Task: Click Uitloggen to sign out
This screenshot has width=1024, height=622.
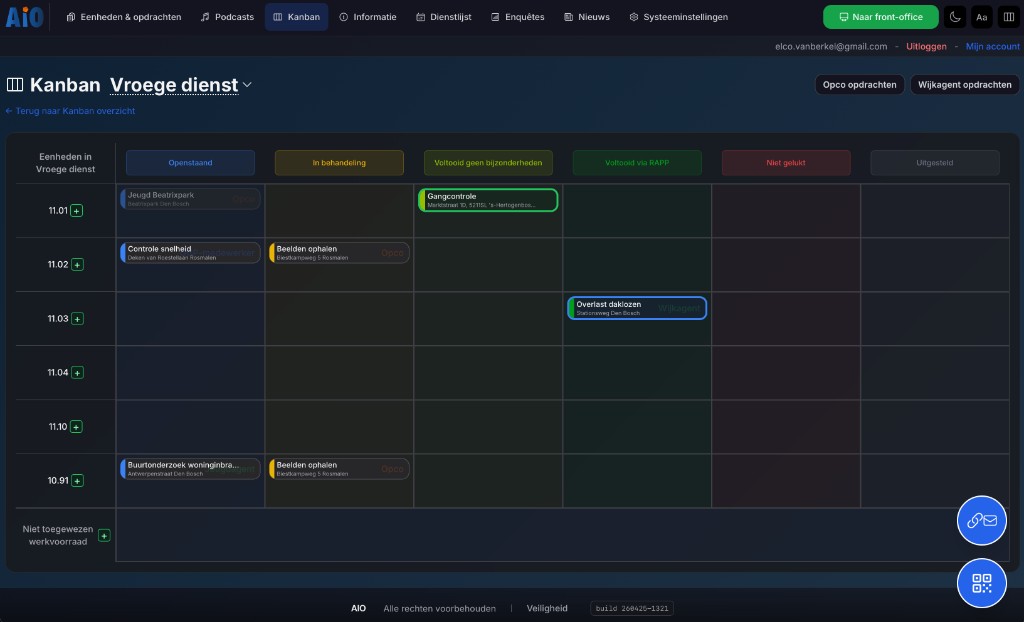Action: 925,47
